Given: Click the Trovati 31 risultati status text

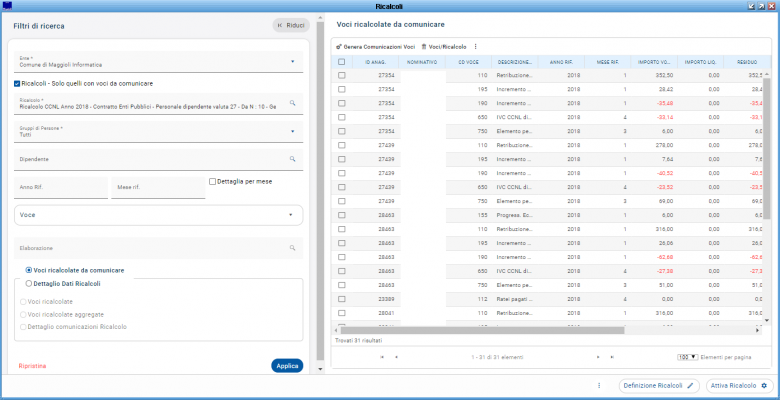Looking at the screenshot, I should 359,341.
